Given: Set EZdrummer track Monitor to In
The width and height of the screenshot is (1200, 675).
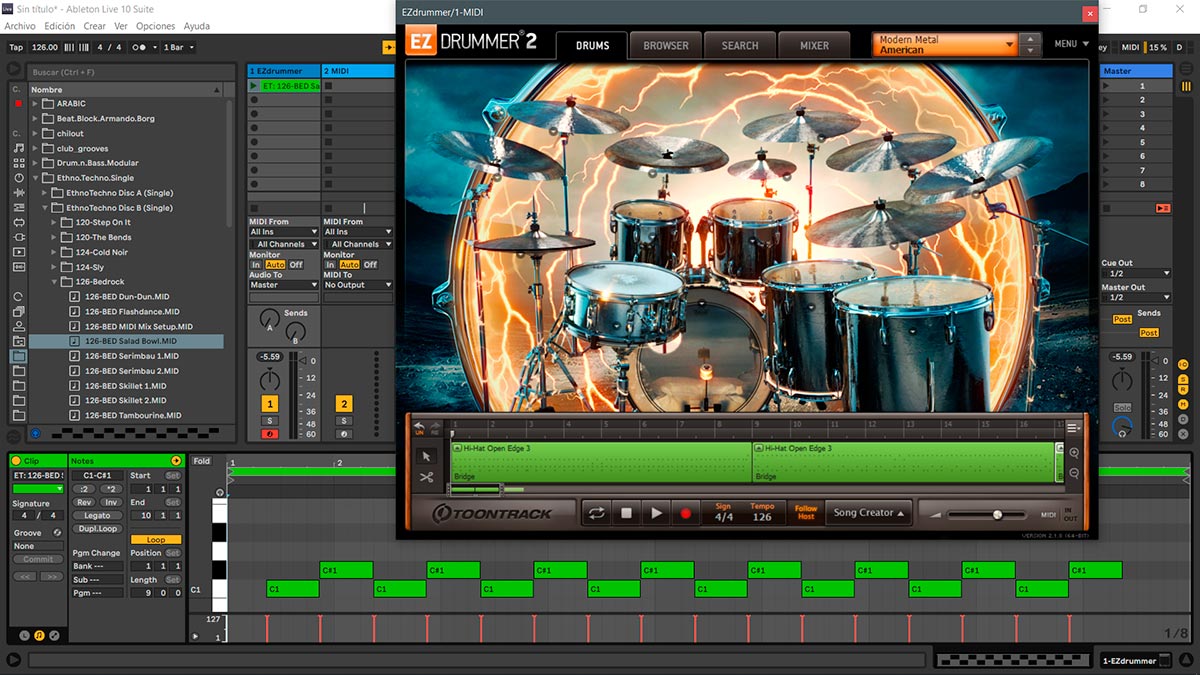Looking at the screenshot, I should [x=256, y=265].
